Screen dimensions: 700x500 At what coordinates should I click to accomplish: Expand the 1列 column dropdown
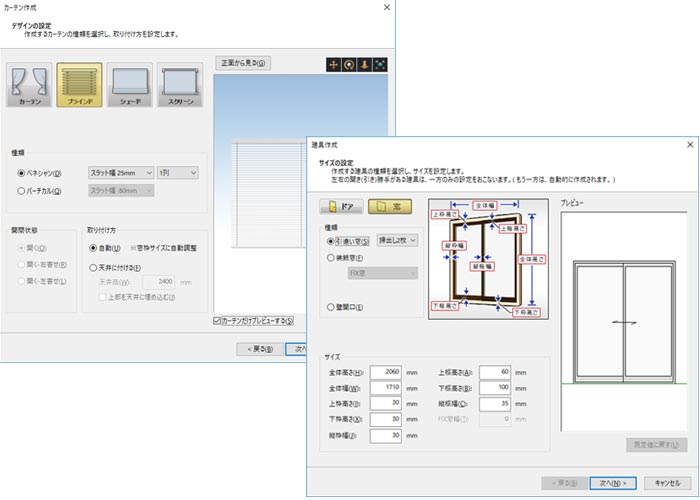(178, 173)
